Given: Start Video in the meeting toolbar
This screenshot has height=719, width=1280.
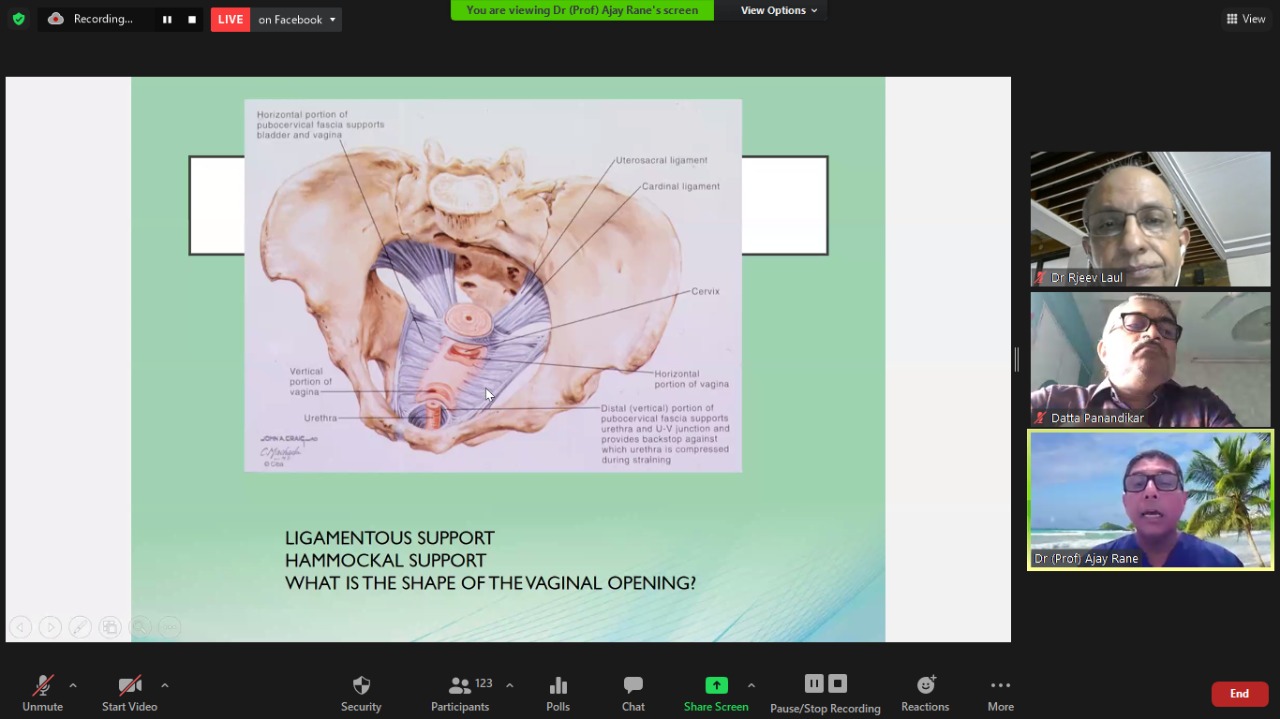Looking at the screenshot, I should [x=129, y=693].
